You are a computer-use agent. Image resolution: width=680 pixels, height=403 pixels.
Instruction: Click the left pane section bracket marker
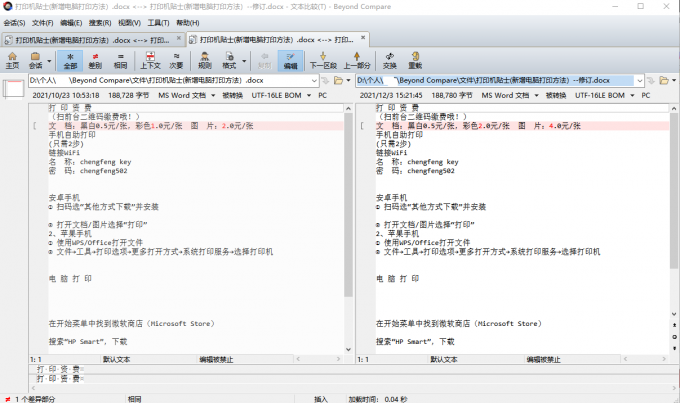click(x=34, y=126)
